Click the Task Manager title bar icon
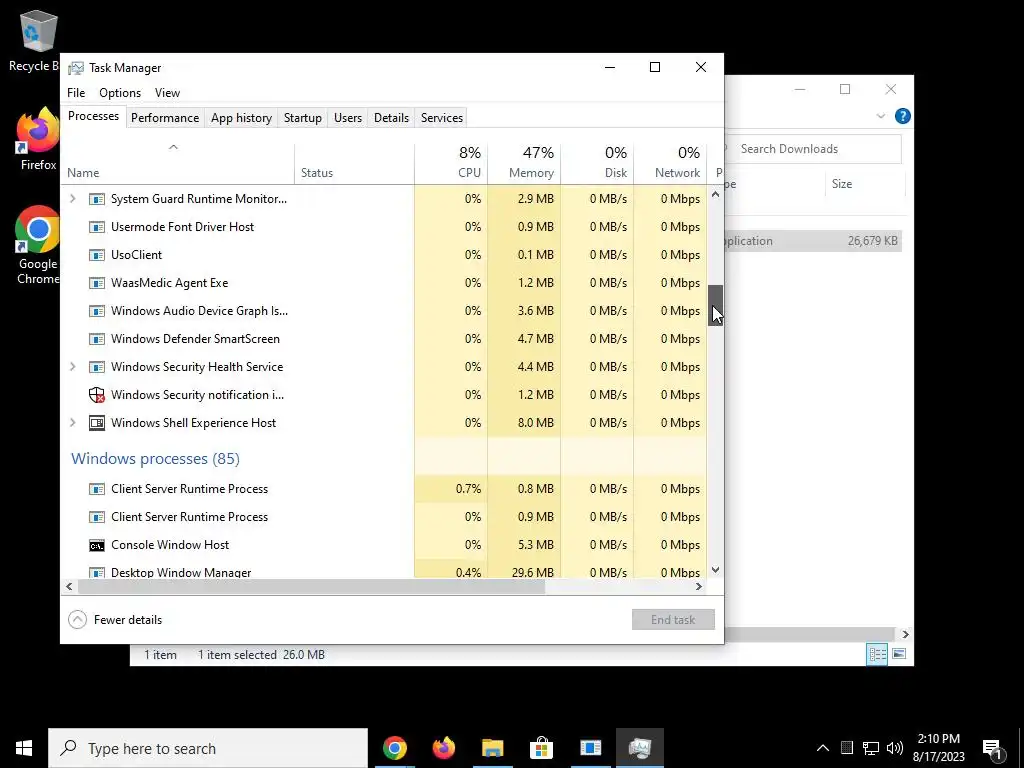This screenshot has width=1024, height=768. [x=76, y=68]
